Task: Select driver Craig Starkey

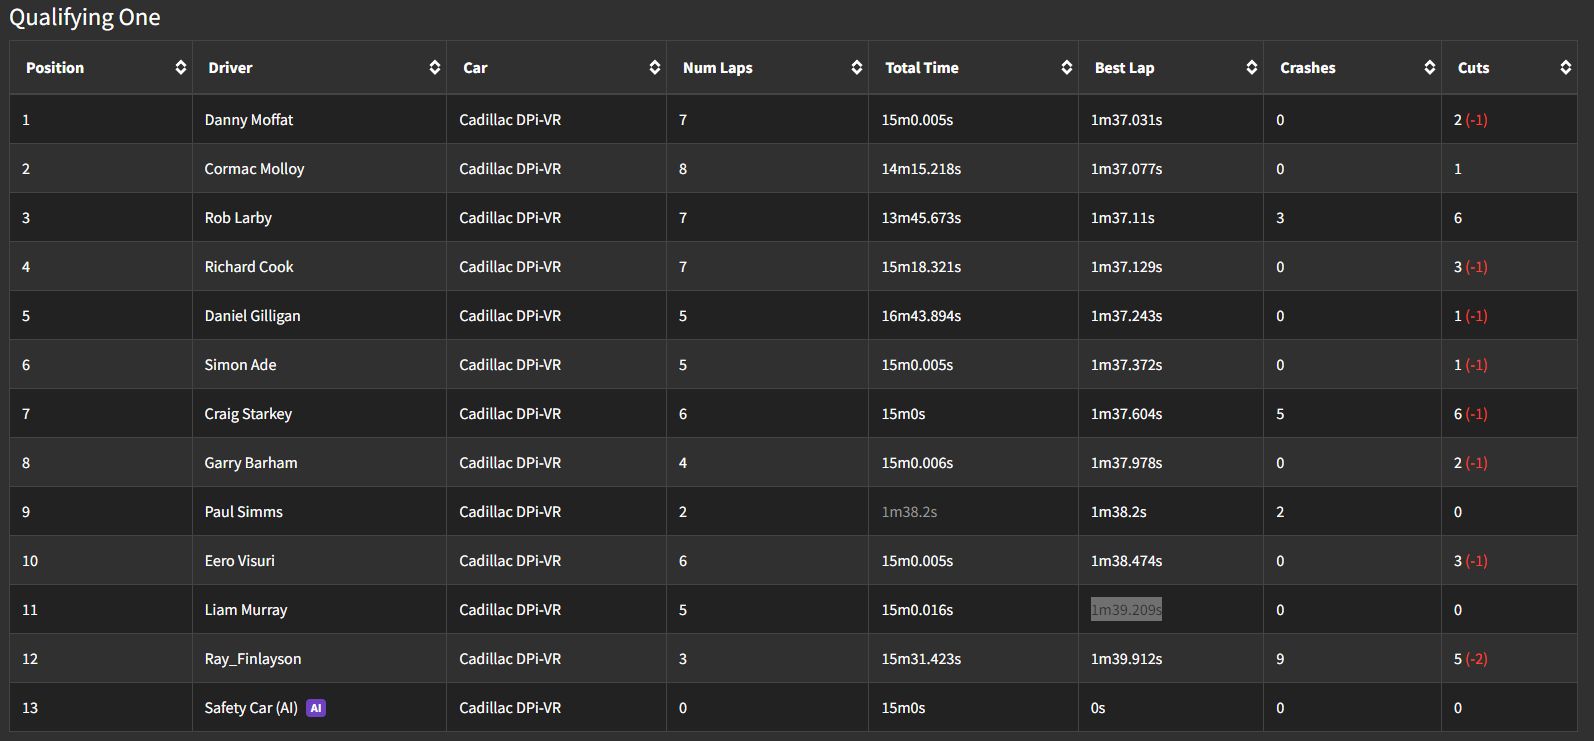Action: click(x=248, y=414)
